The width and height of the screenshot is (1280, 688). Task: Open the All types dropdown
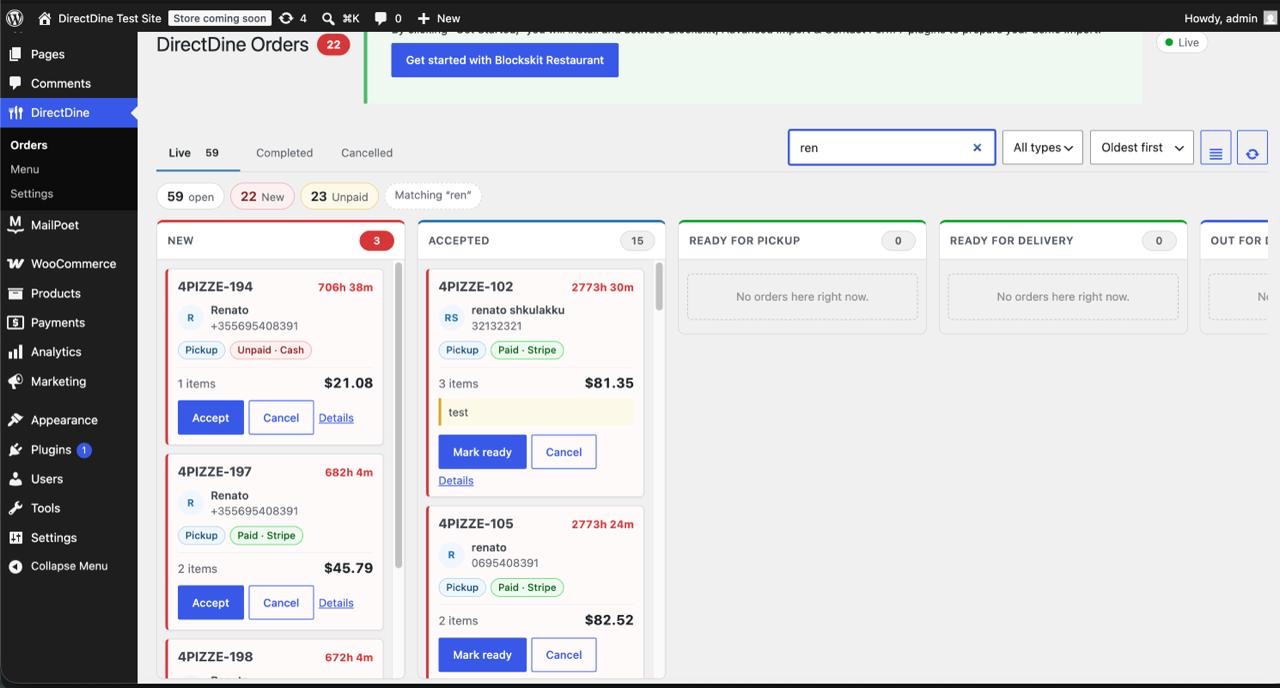pos(1042,148)
